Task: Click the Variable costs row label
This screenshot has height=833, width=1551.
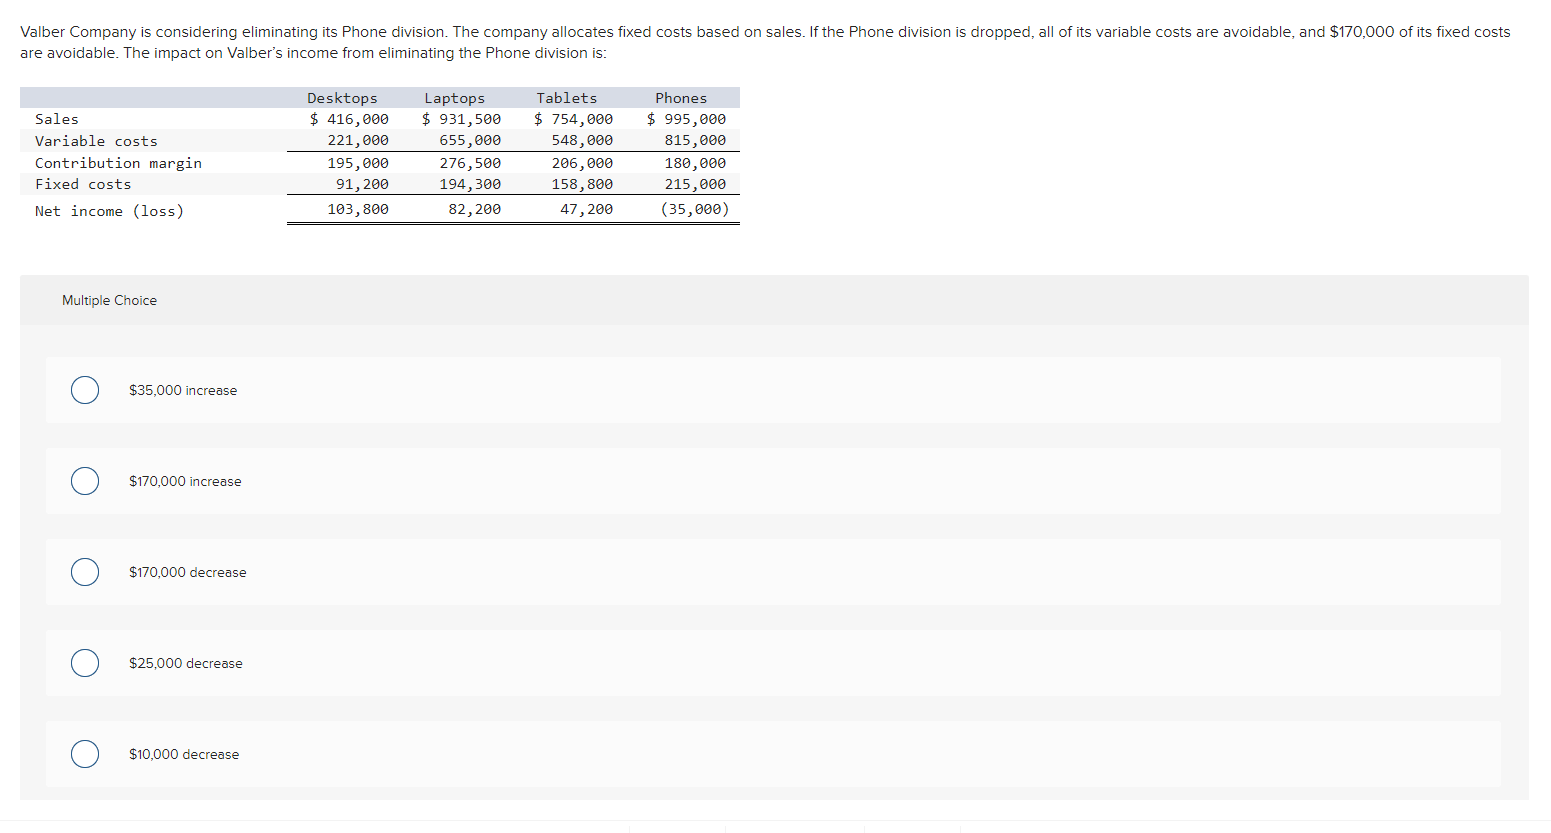Action: (x=95, y=140)
